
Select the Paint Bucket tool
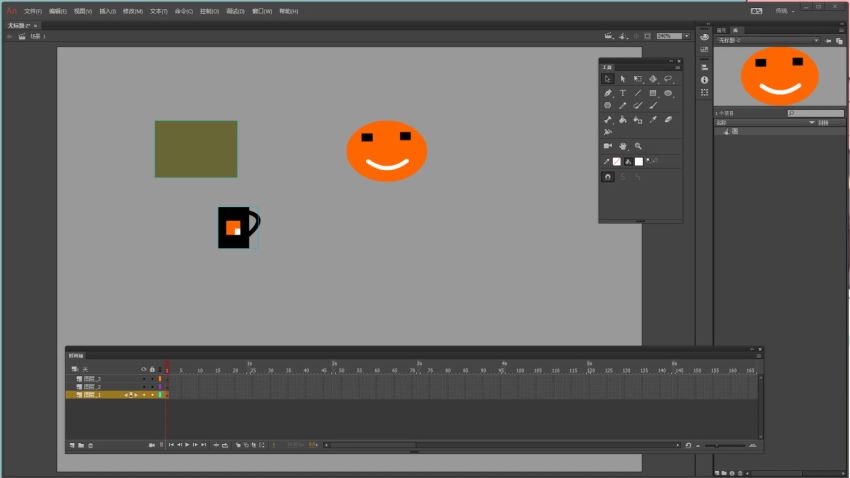pyautogui.click(x=622, y=119)
